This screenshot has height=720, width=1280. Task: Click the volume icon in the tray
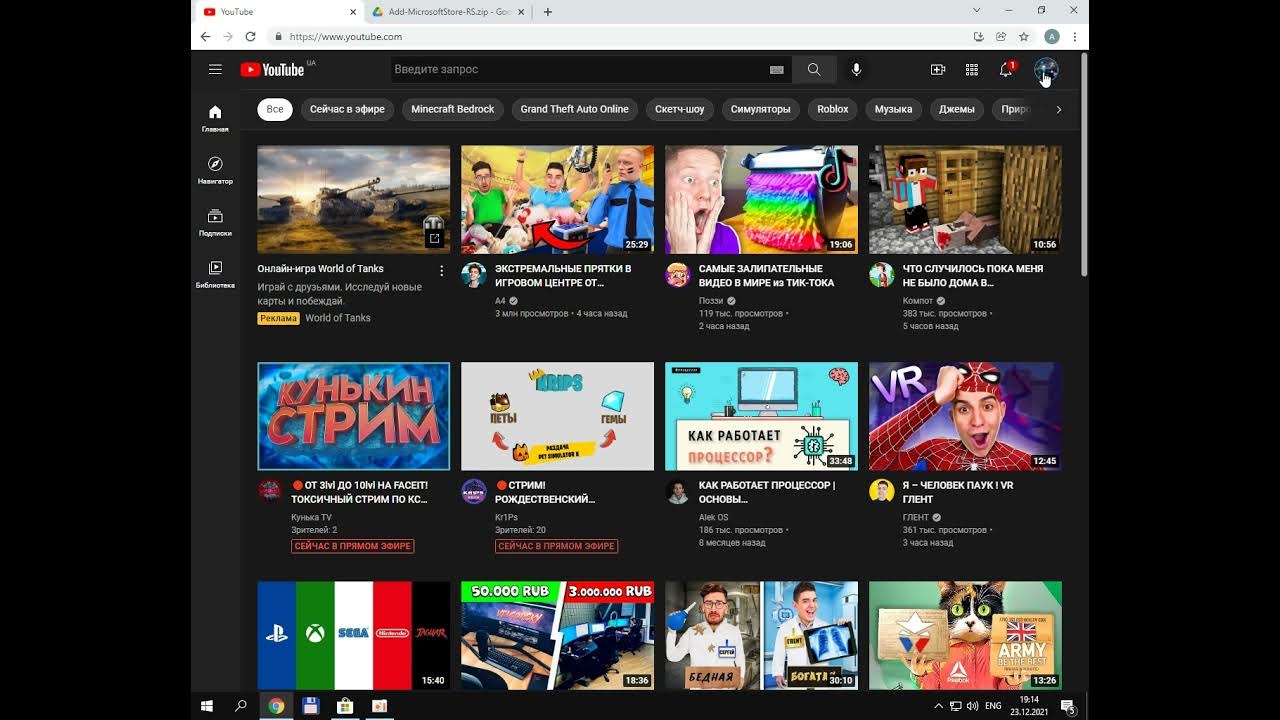(973, 706)
